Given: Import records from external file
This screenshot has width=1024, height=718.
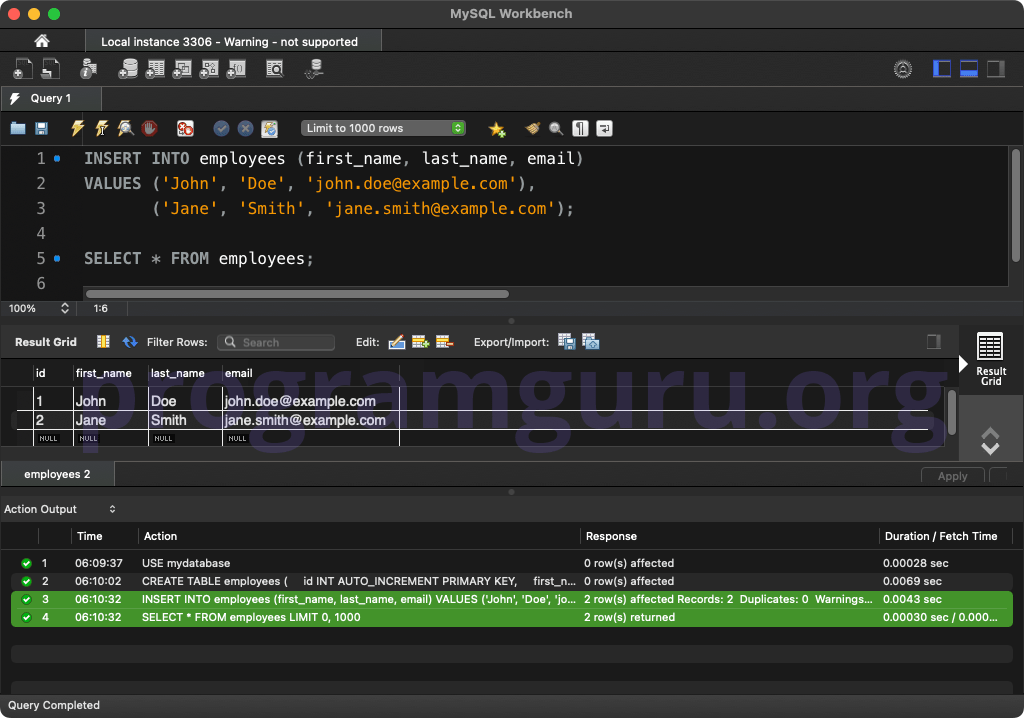Looking at the screenshot, I should pyautogui.click(x=590, y=342).
